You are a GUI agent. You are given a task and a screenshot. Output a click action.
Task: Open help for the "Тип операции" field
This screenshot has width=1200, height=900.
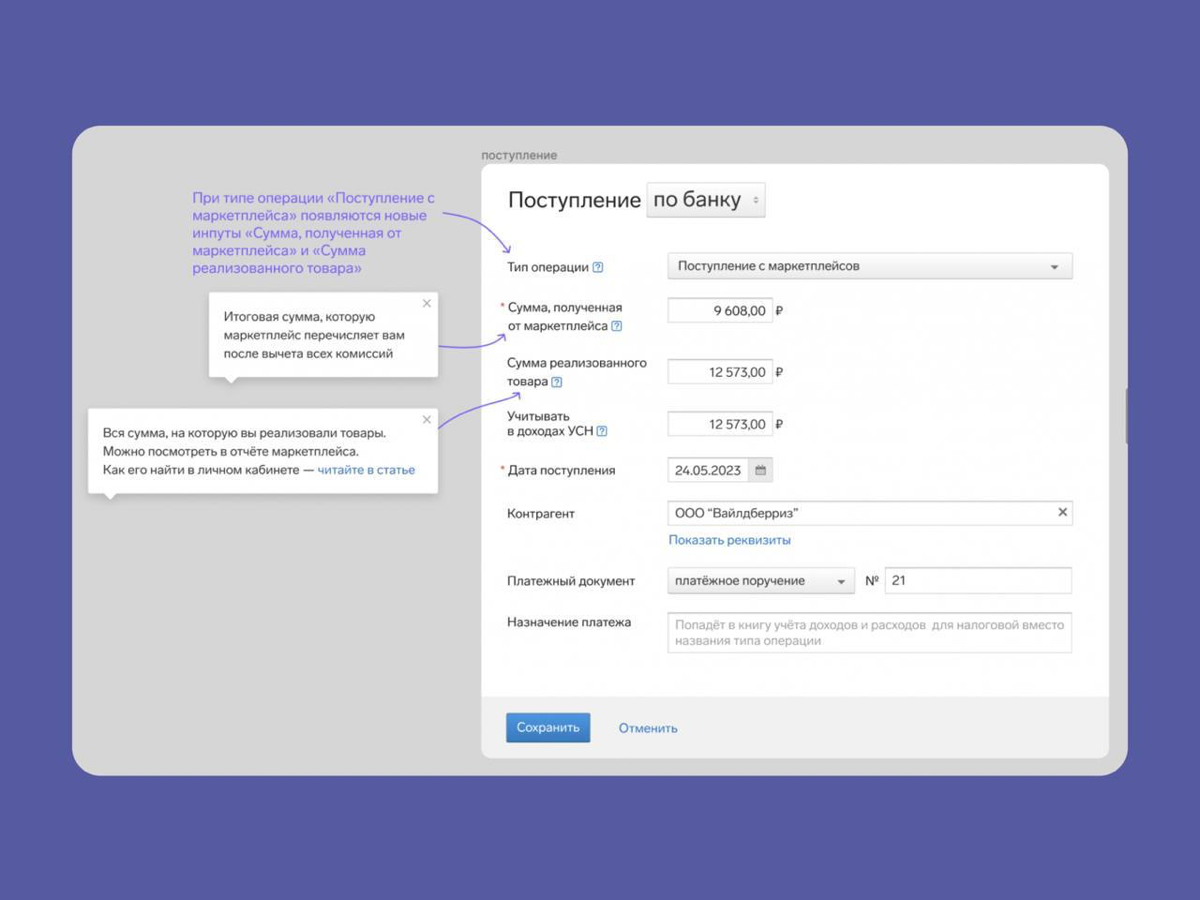pos(597,268)
